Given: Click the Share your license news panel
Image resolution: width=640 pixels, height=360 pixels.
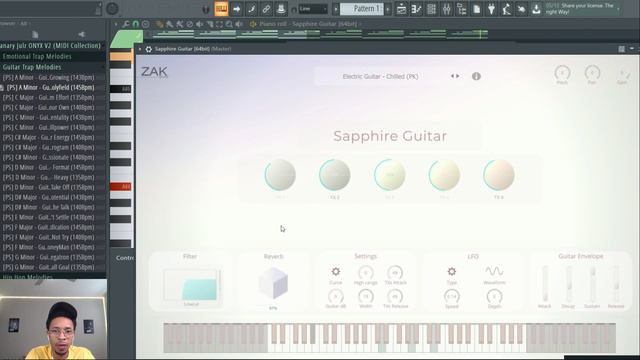Looking at the screenshot, I should (582, 9).
